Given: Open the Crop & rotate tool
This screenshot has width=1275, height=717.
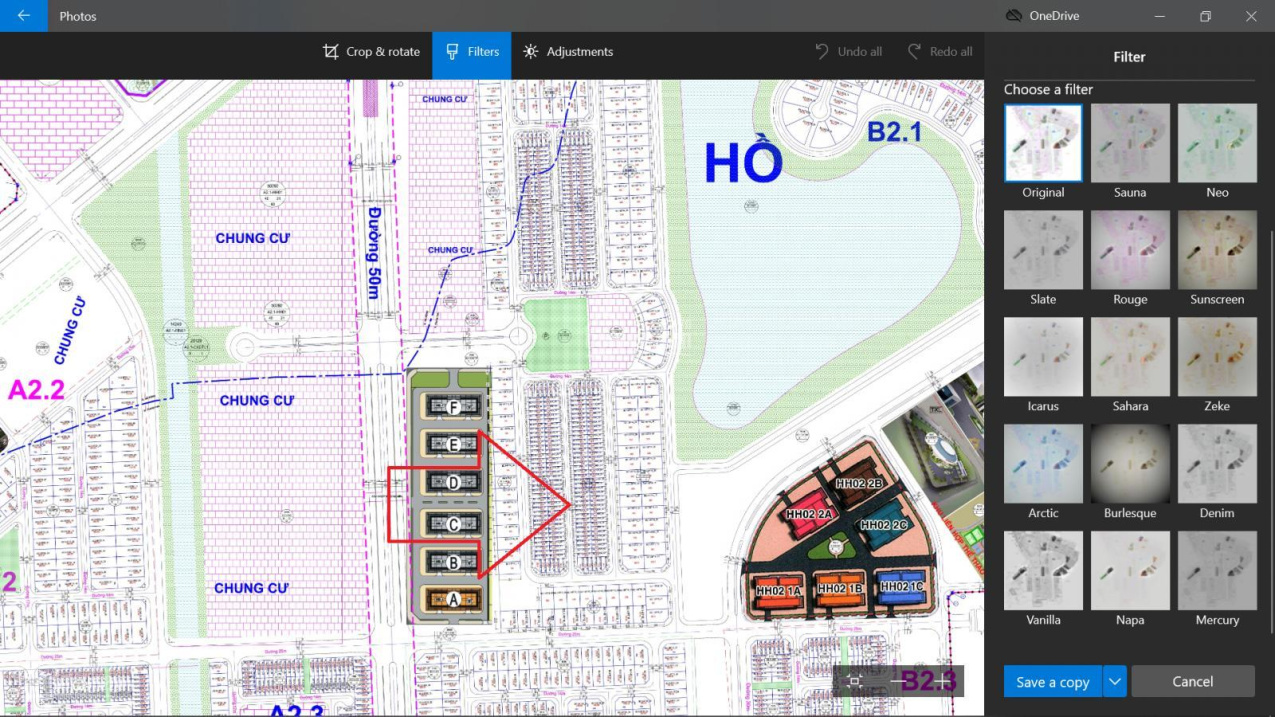Looking at the screenshot, I should pyautogui.click(x=371, y=52).
